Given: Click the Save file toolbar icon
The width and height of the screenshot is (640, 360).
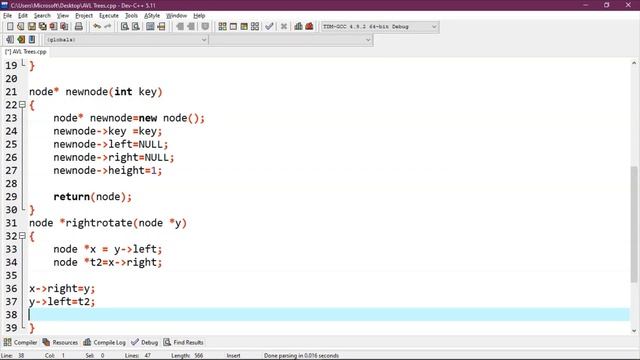Looking at the screenshot, I should (31, 27).
